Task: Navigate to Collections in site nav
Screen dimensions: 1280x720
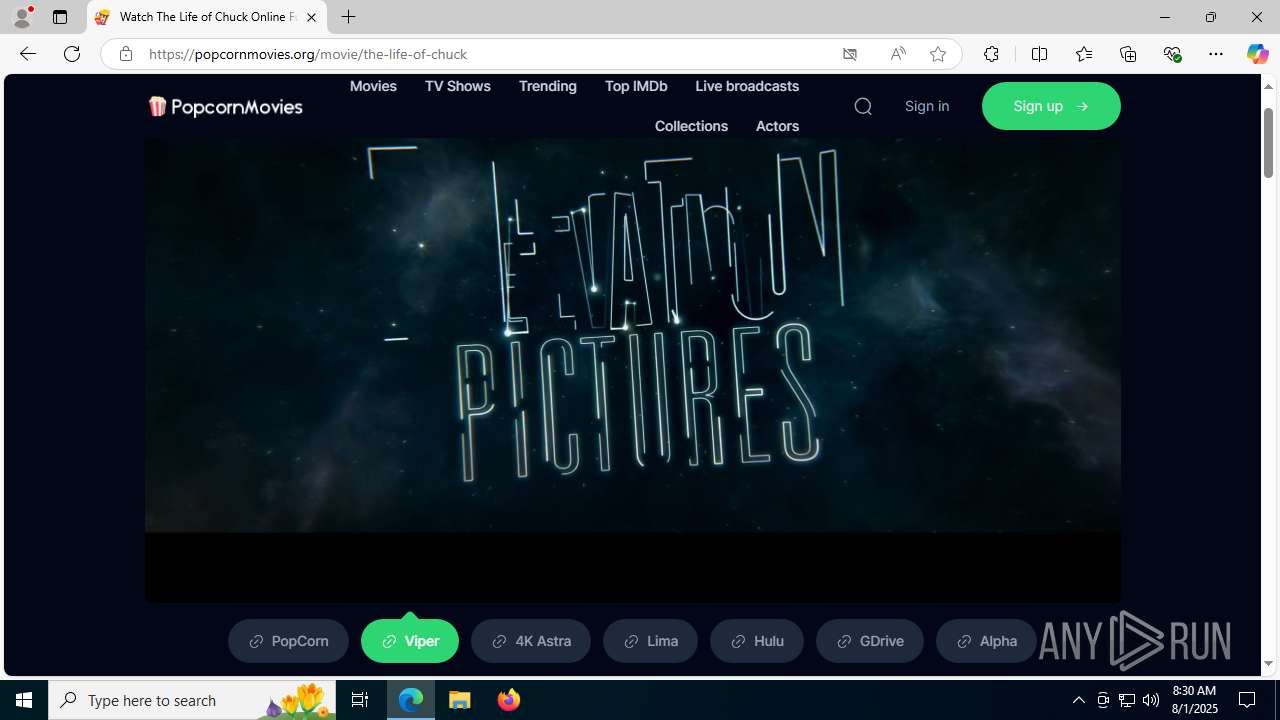Action: [x=691, y=126]
